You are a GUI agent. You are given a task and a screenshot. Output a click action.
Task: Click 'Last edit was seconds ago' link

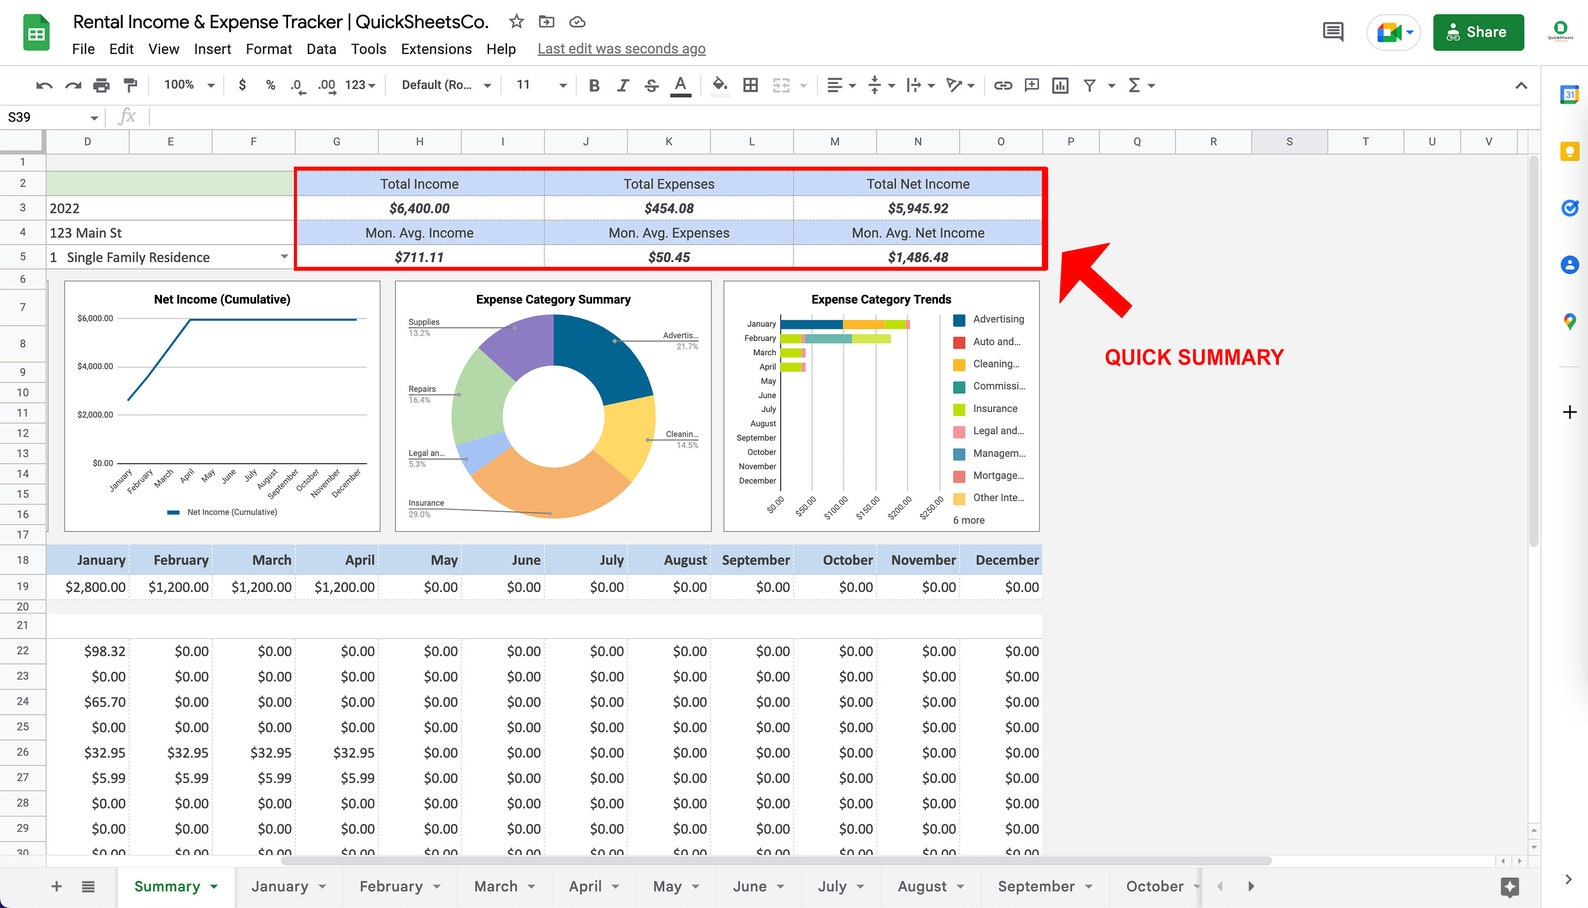(x=621, y=49)
